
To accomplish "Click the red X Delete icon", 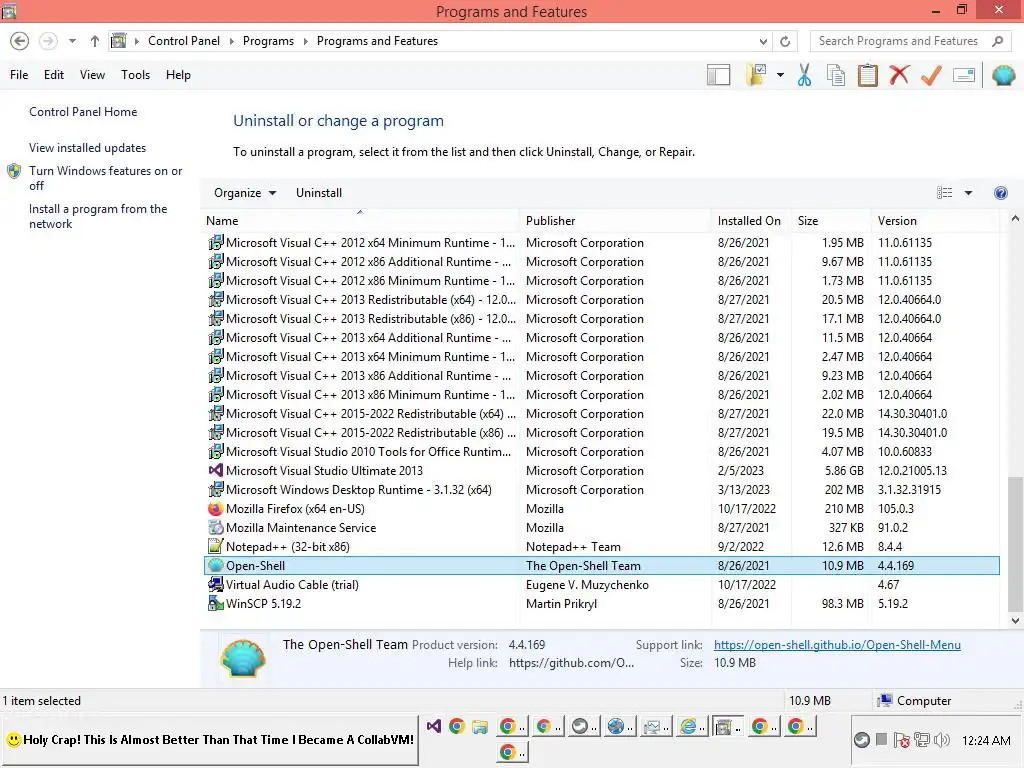I will (899, 75).
